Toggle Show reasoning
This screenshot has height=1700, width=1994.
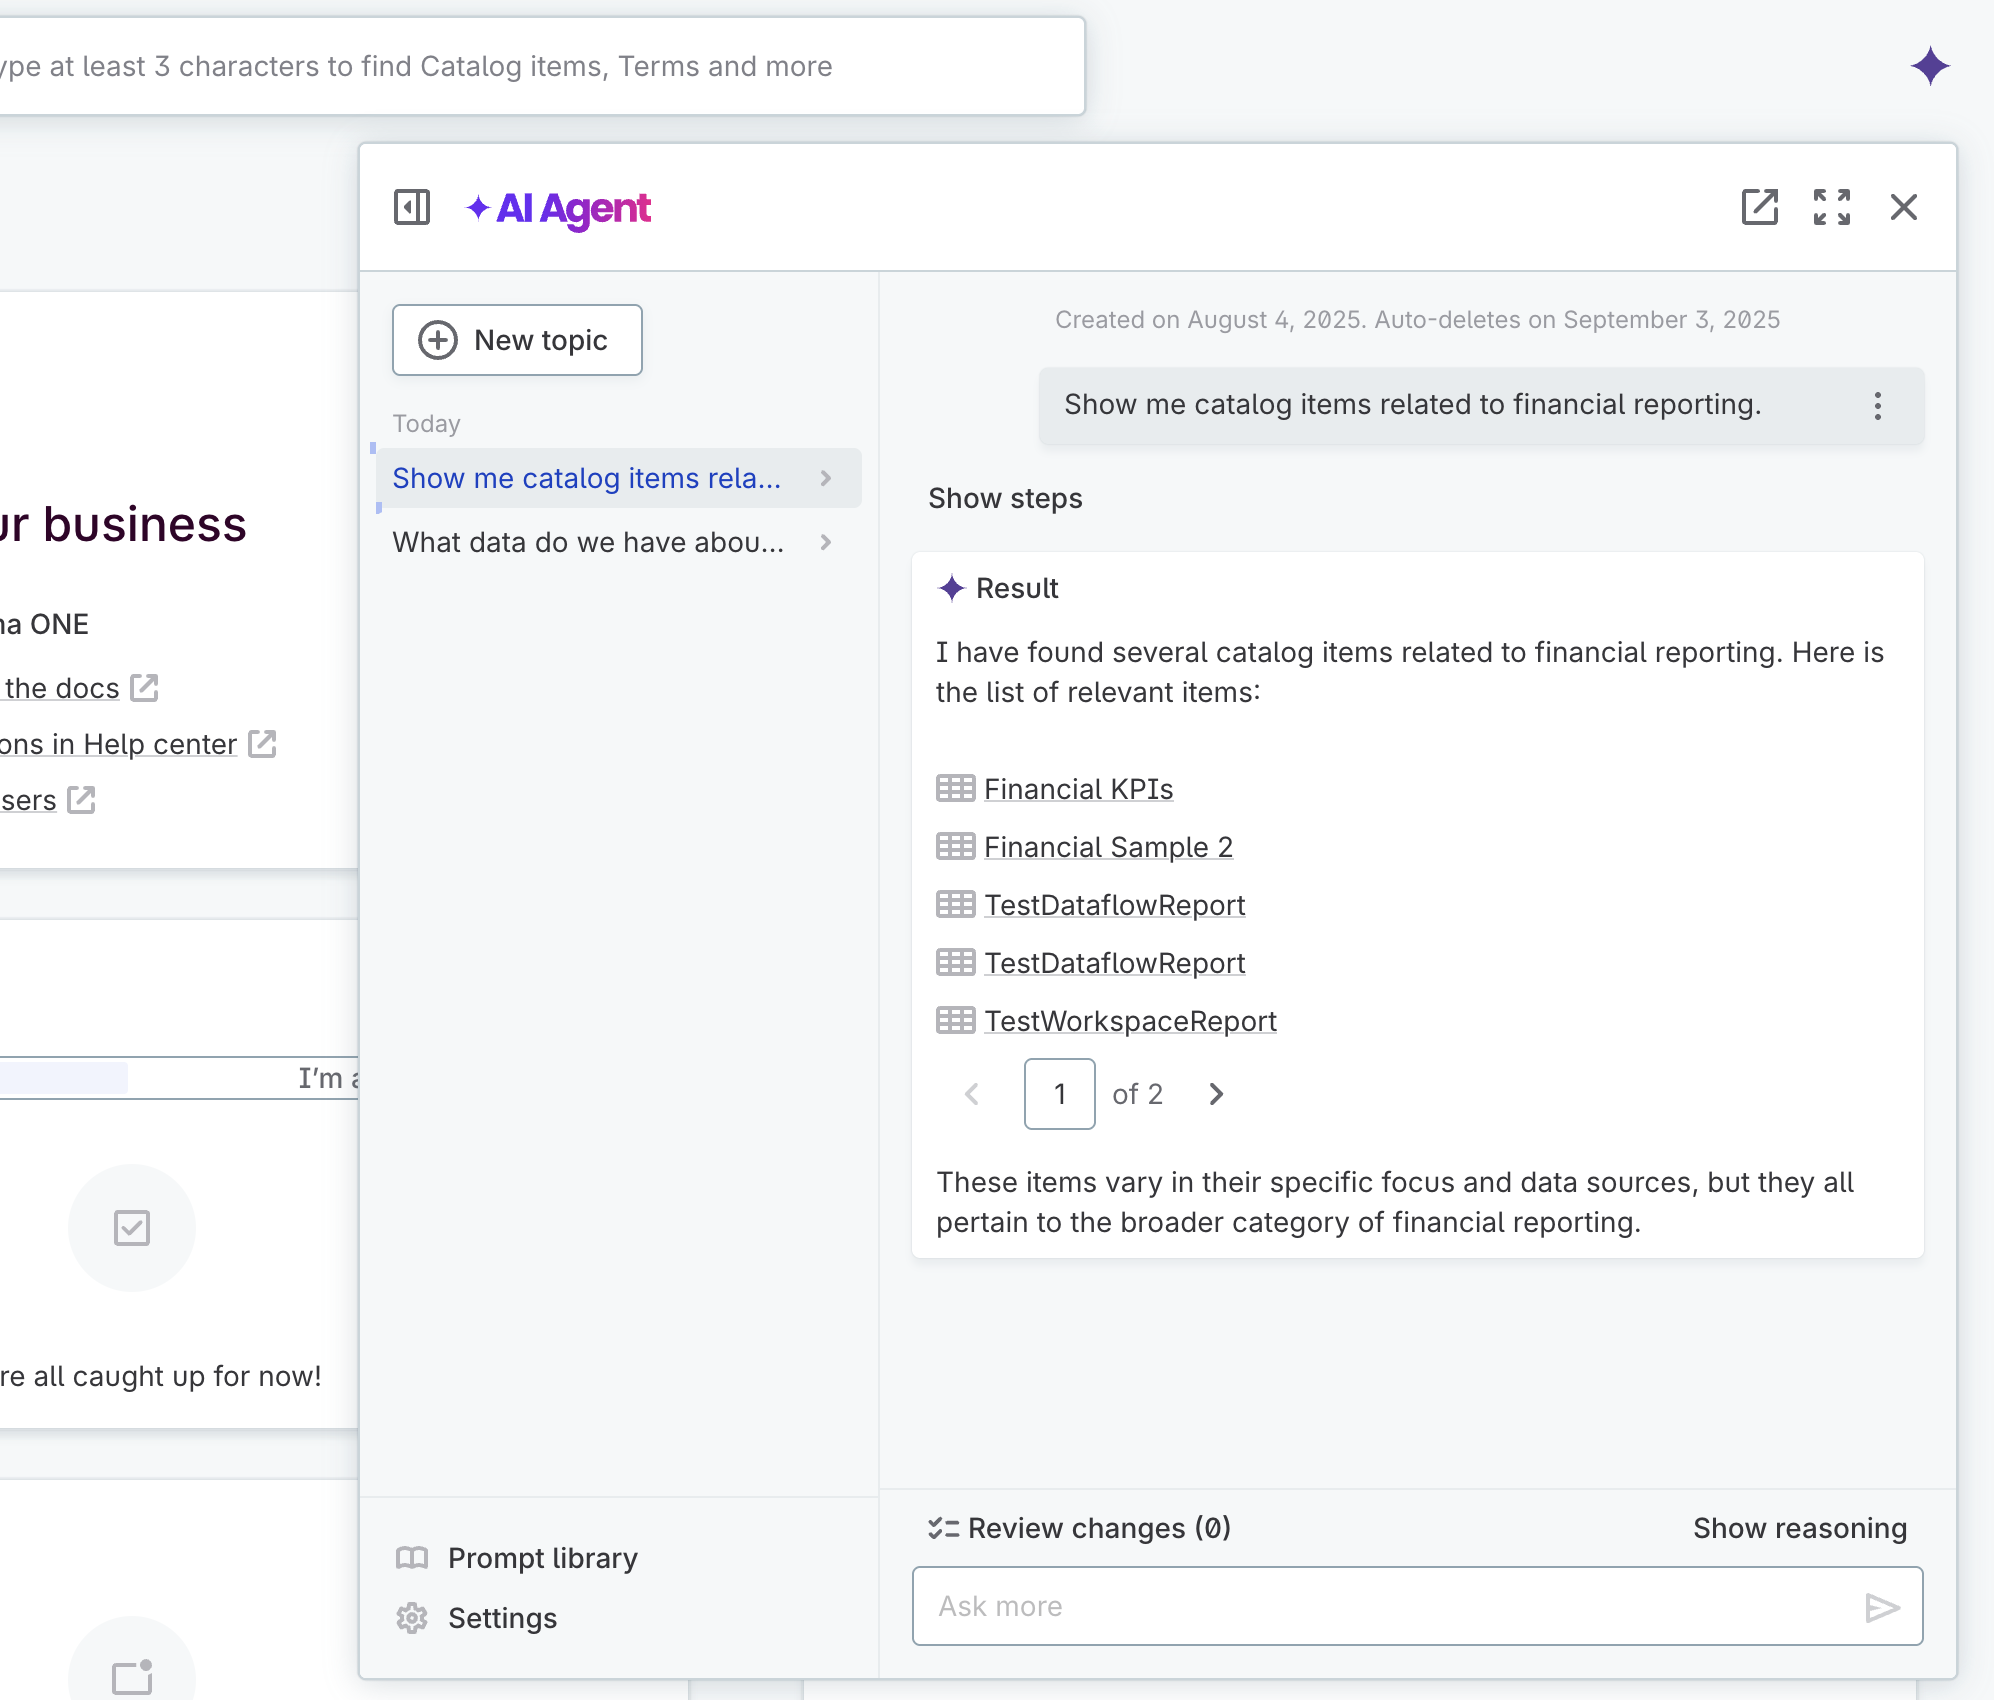pos(1799,1528)
